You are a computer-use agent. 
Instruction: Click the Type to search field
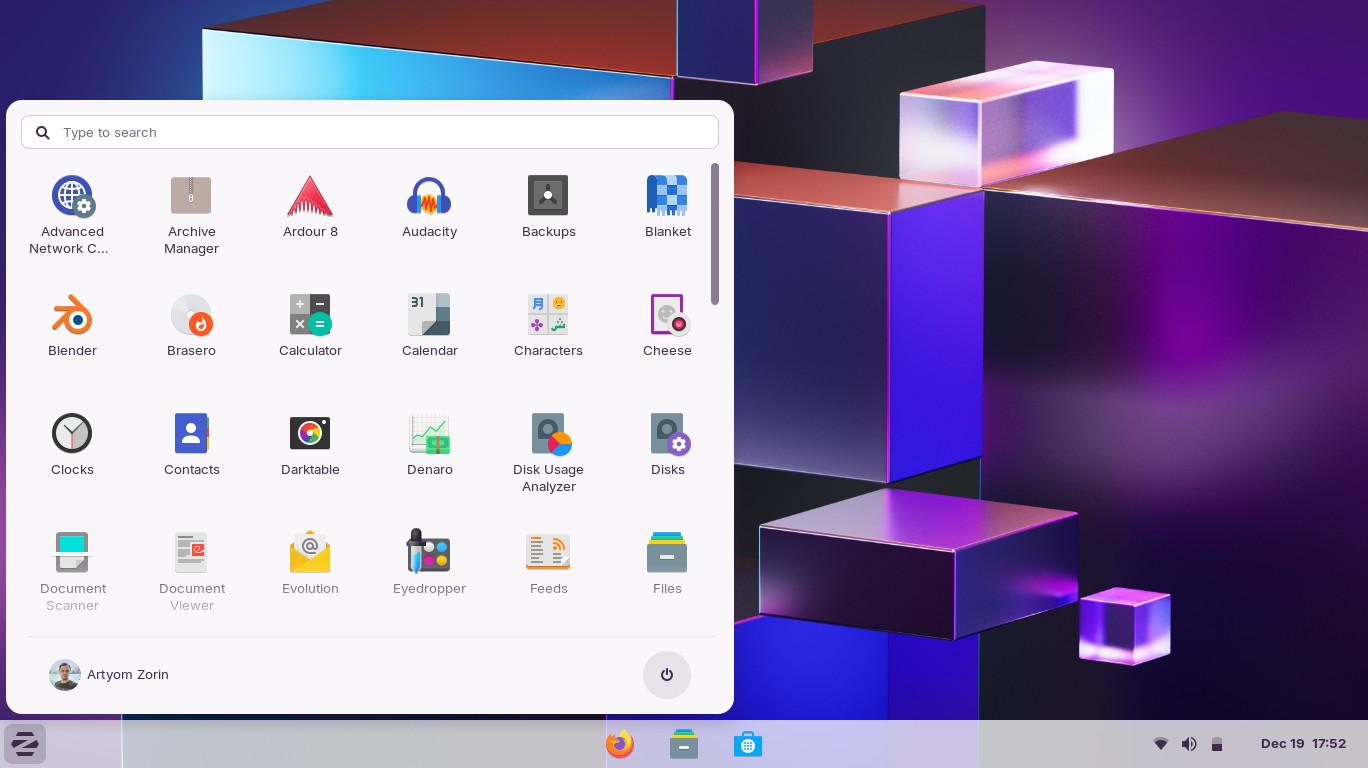pos(370,132)
